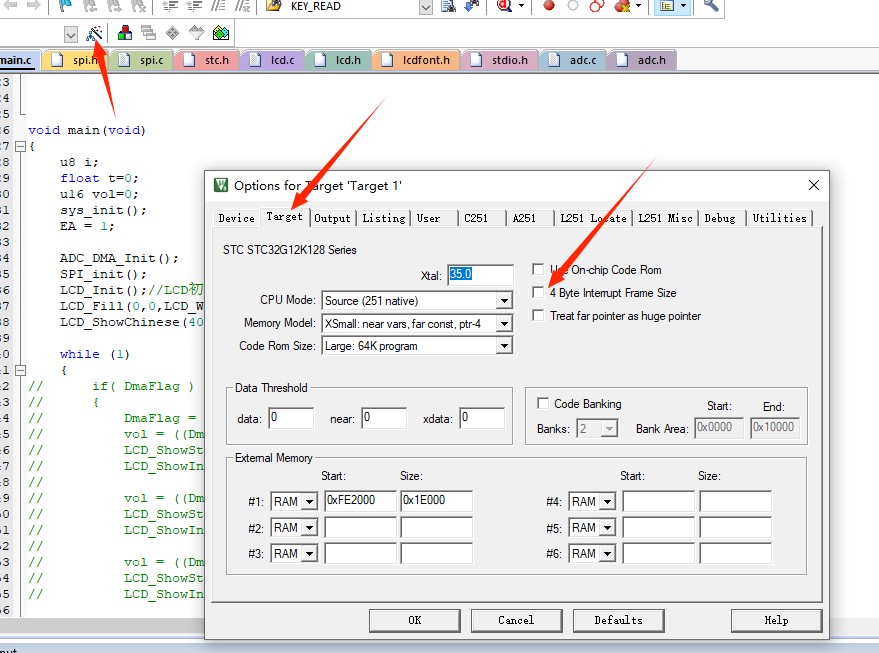Open the L251 Misc tab
Screen dimensions: 879x653
665,218
